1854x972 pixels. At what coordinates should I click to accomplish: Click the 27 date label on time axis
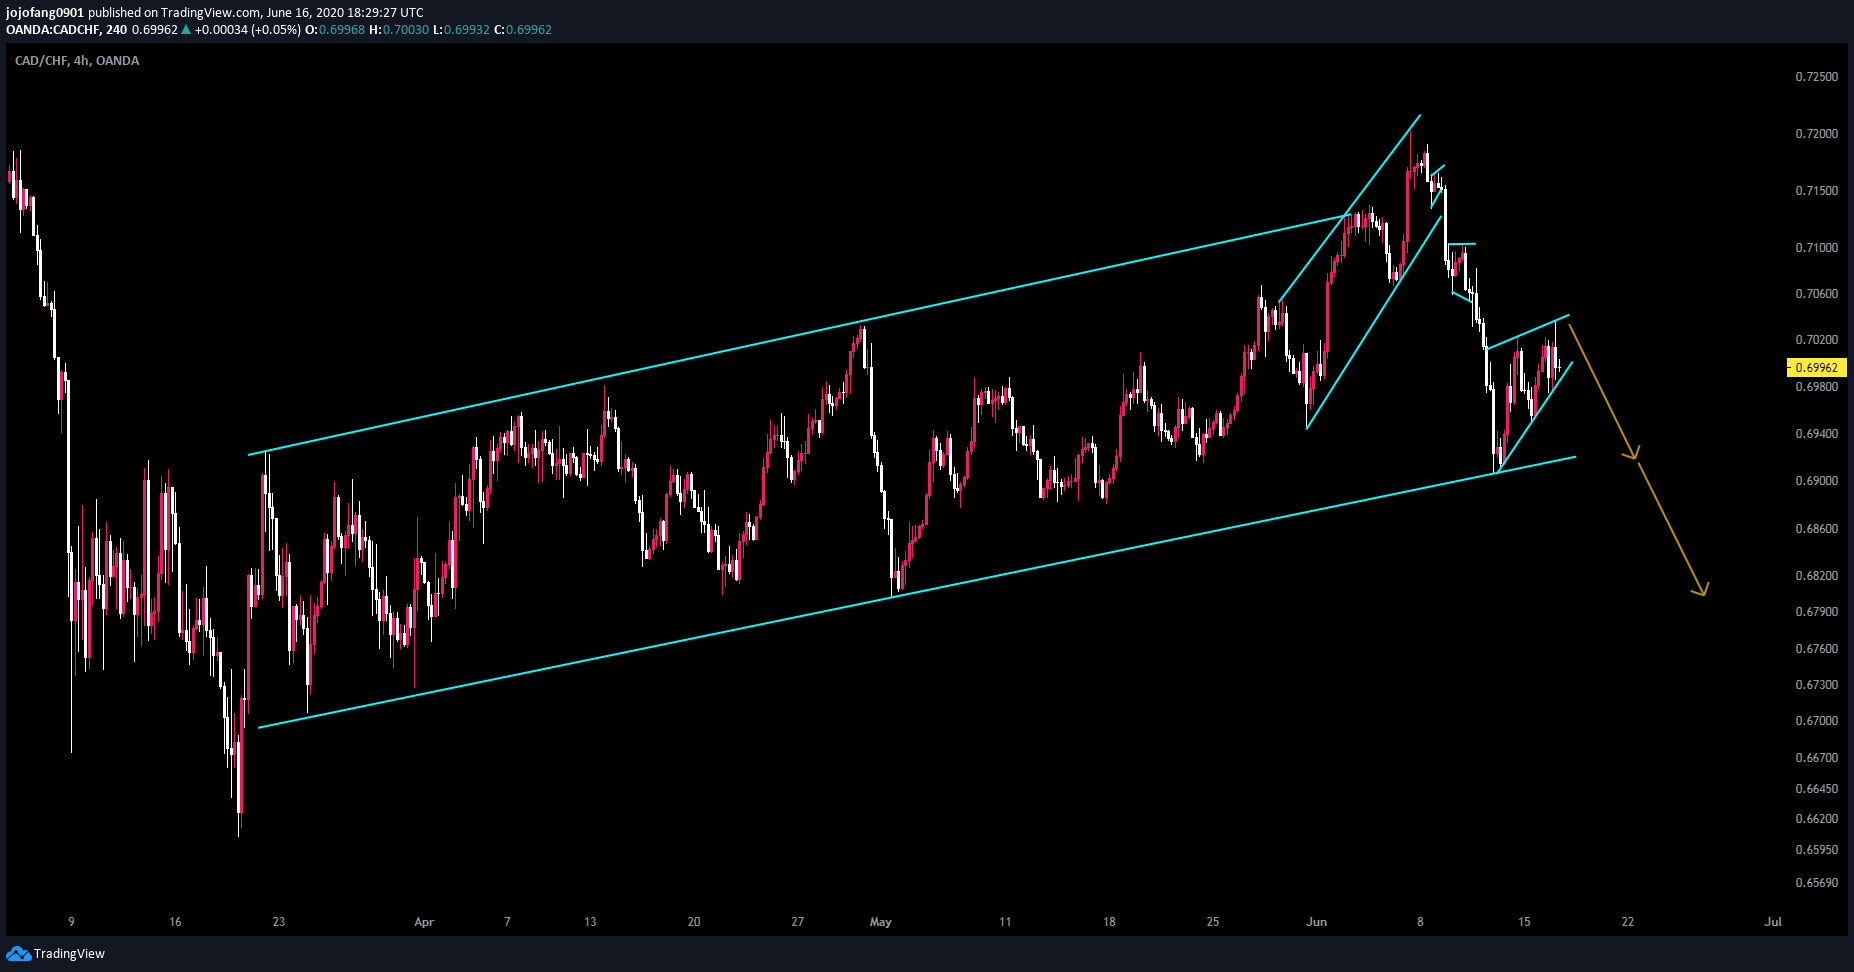[797, 922]
